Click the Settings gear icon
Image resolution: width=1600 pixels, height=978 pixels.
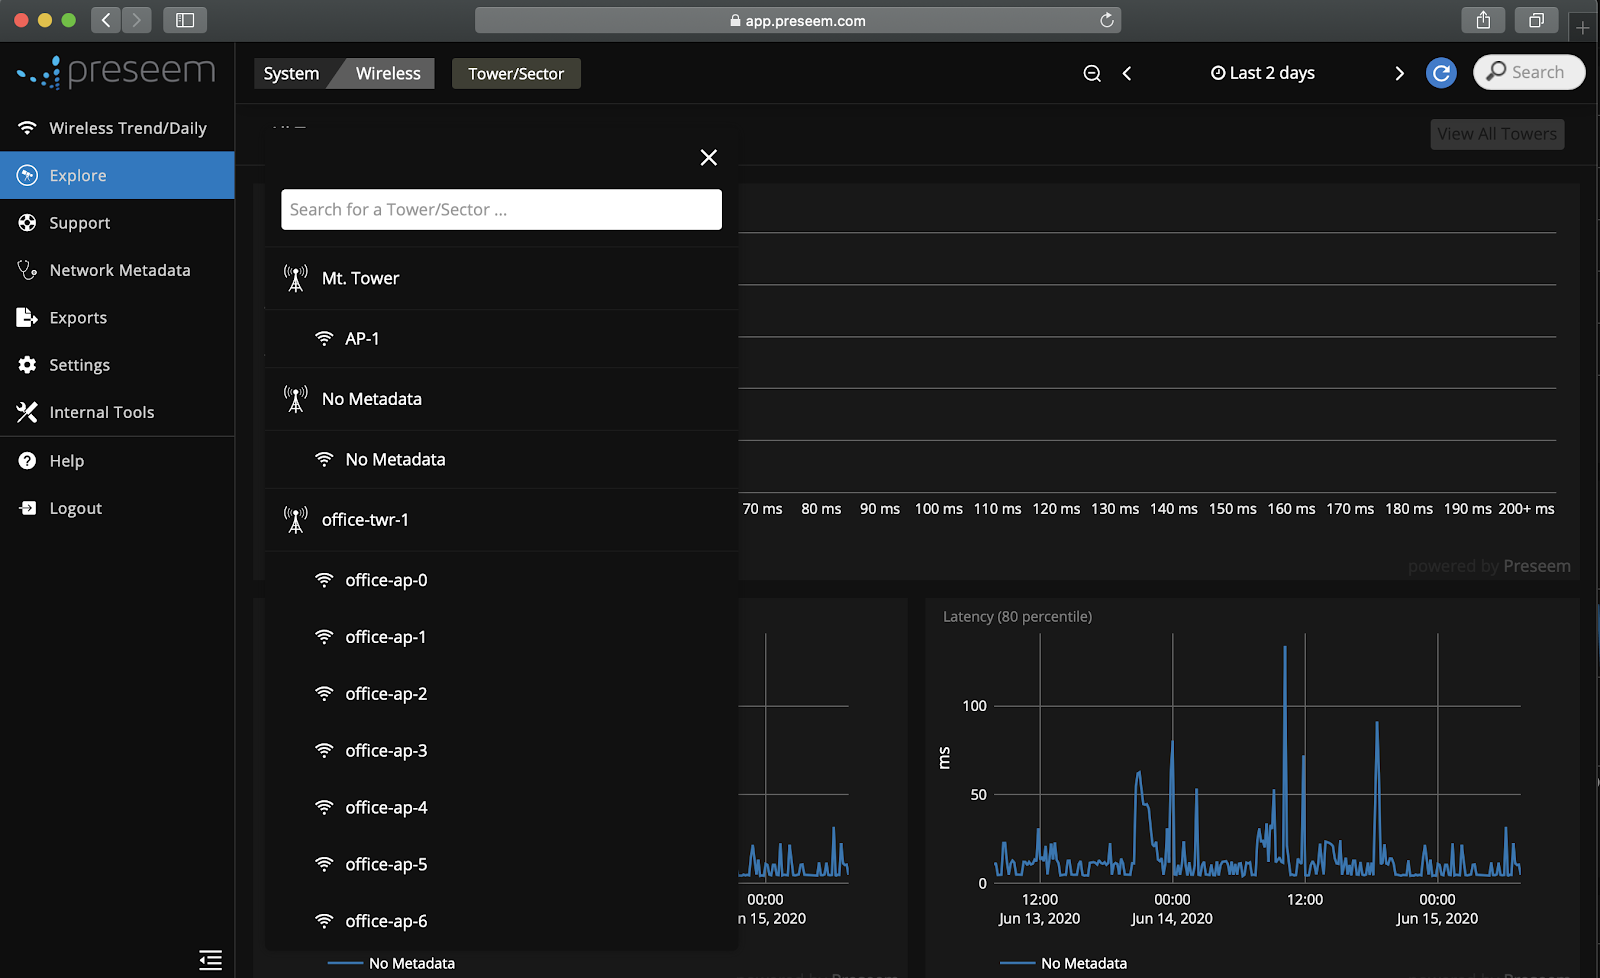(27, 365)
